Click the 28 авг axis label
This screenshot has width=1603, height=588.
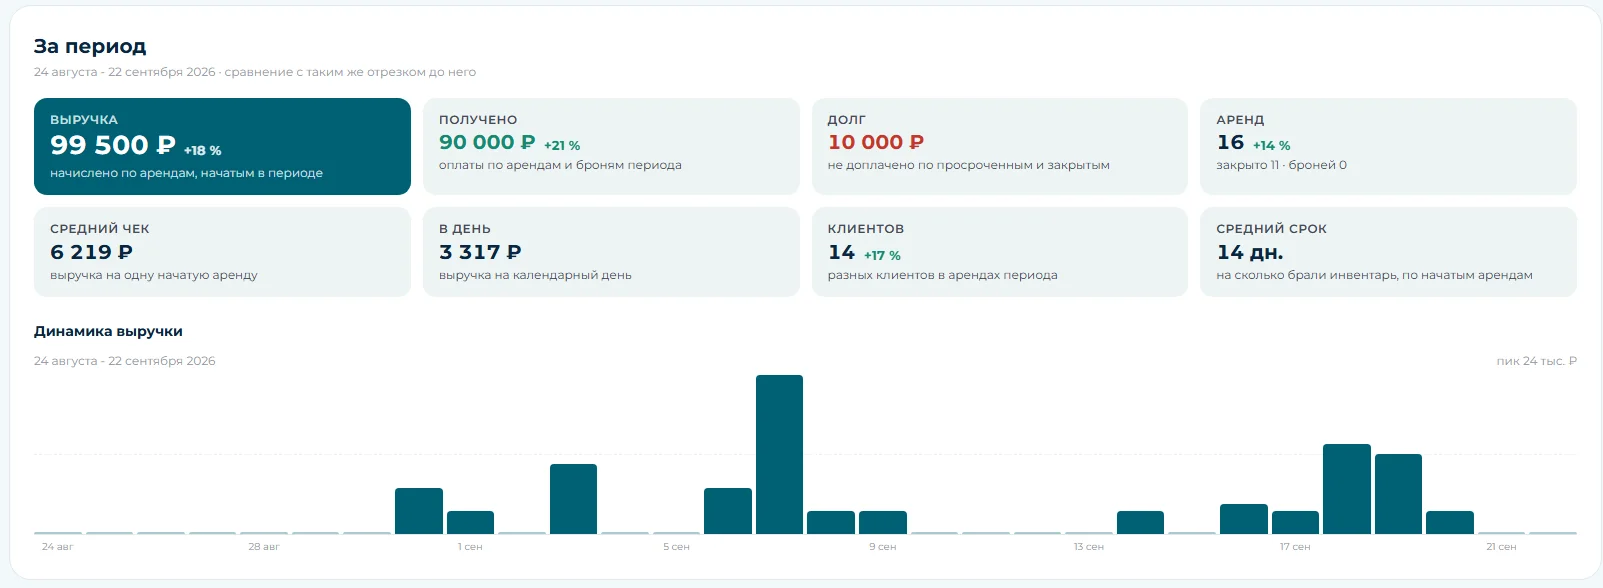(x=264, y=547)
